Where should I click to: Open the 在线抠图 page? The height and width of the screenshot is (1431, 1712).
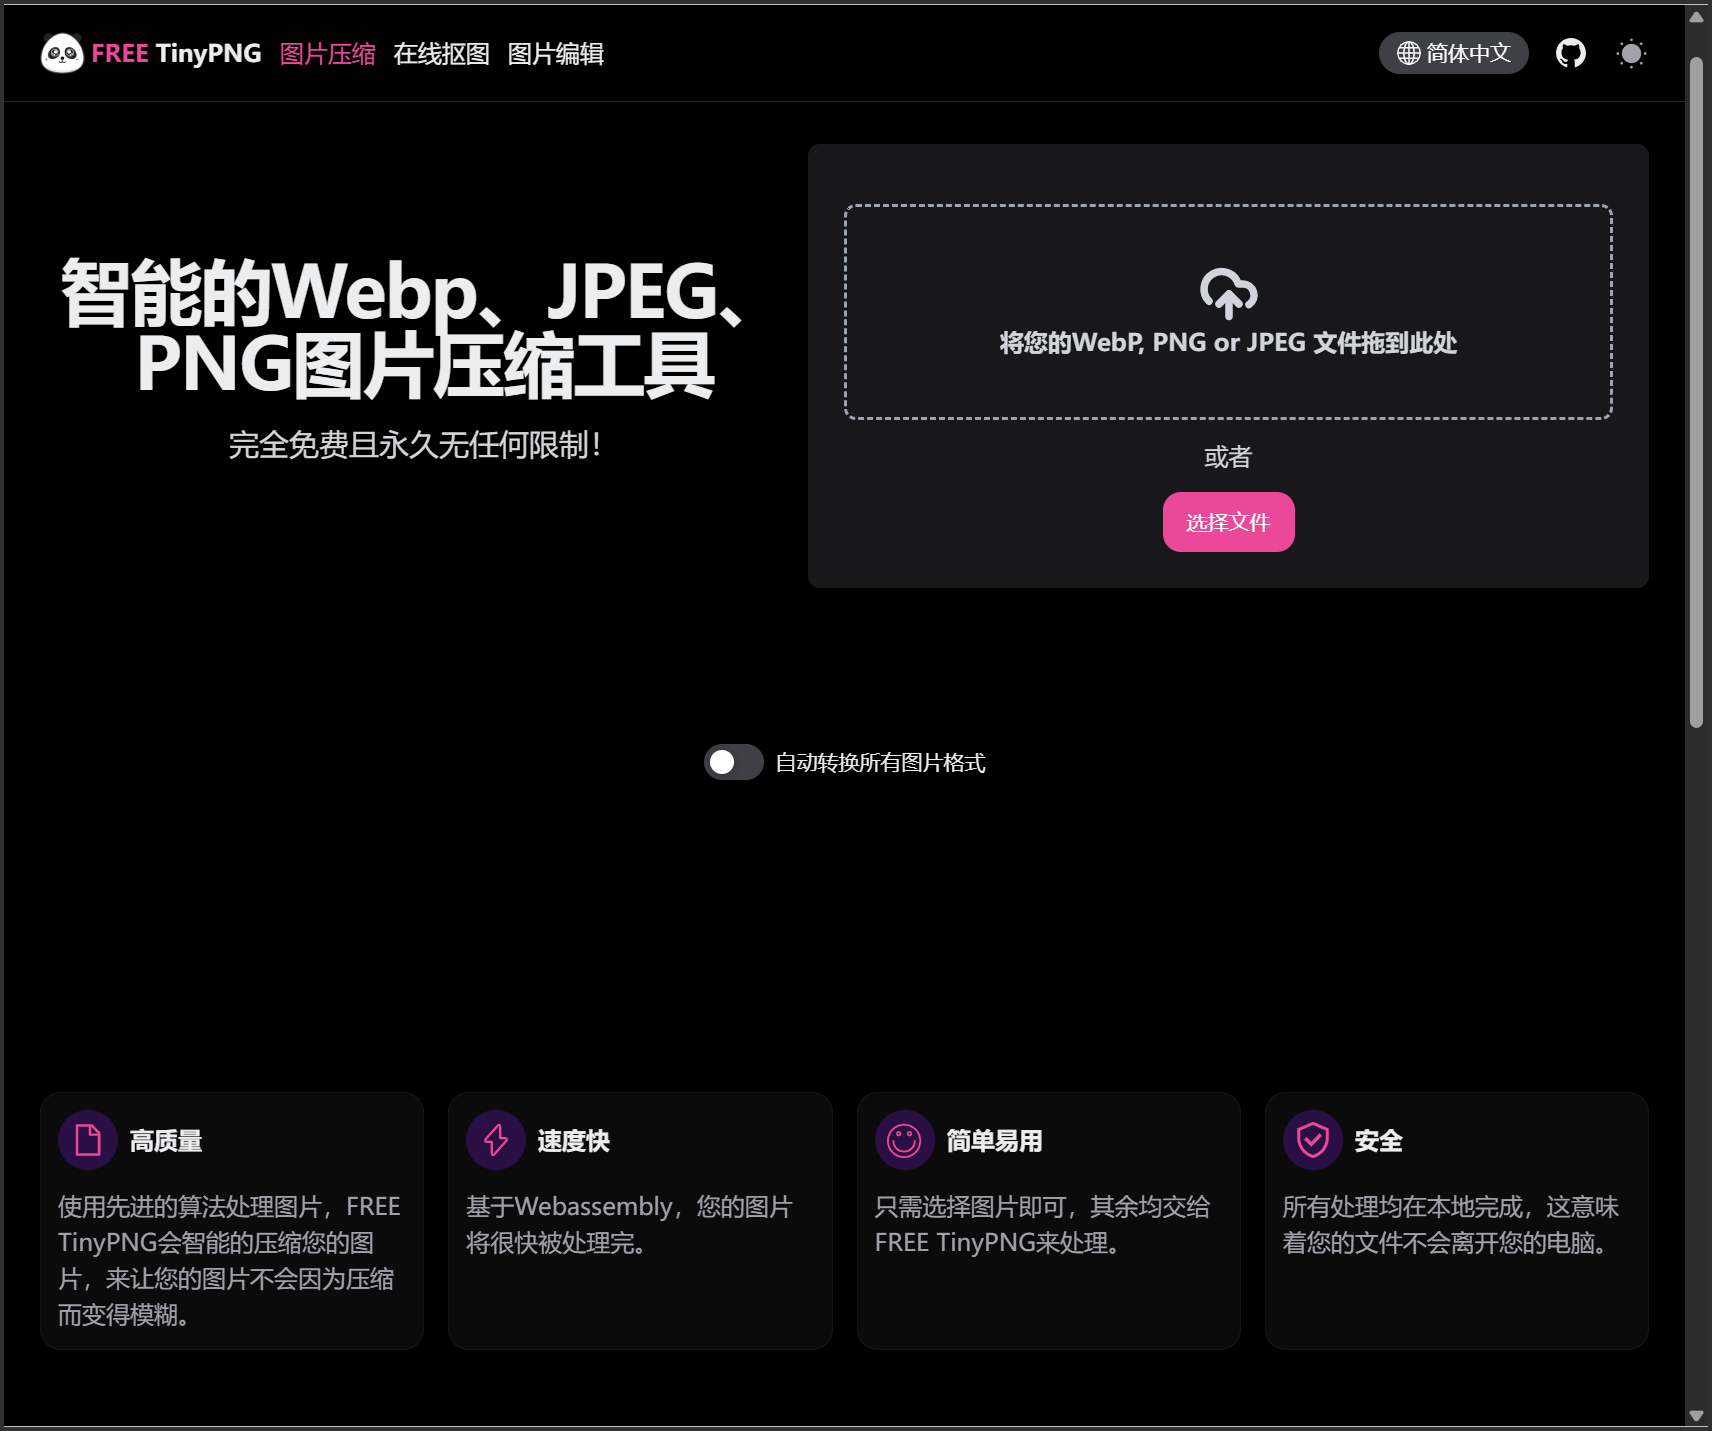point(442,54)
